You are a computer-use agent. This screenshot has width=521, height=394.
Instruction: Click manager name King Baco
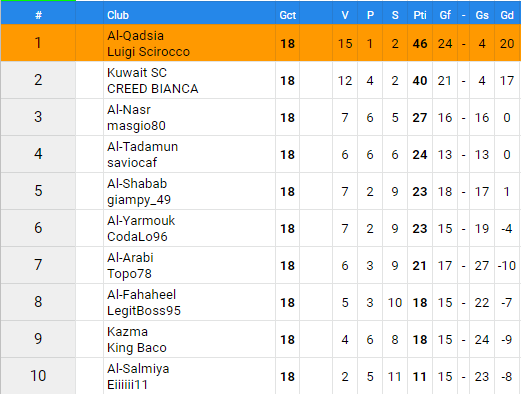[137, 348]
